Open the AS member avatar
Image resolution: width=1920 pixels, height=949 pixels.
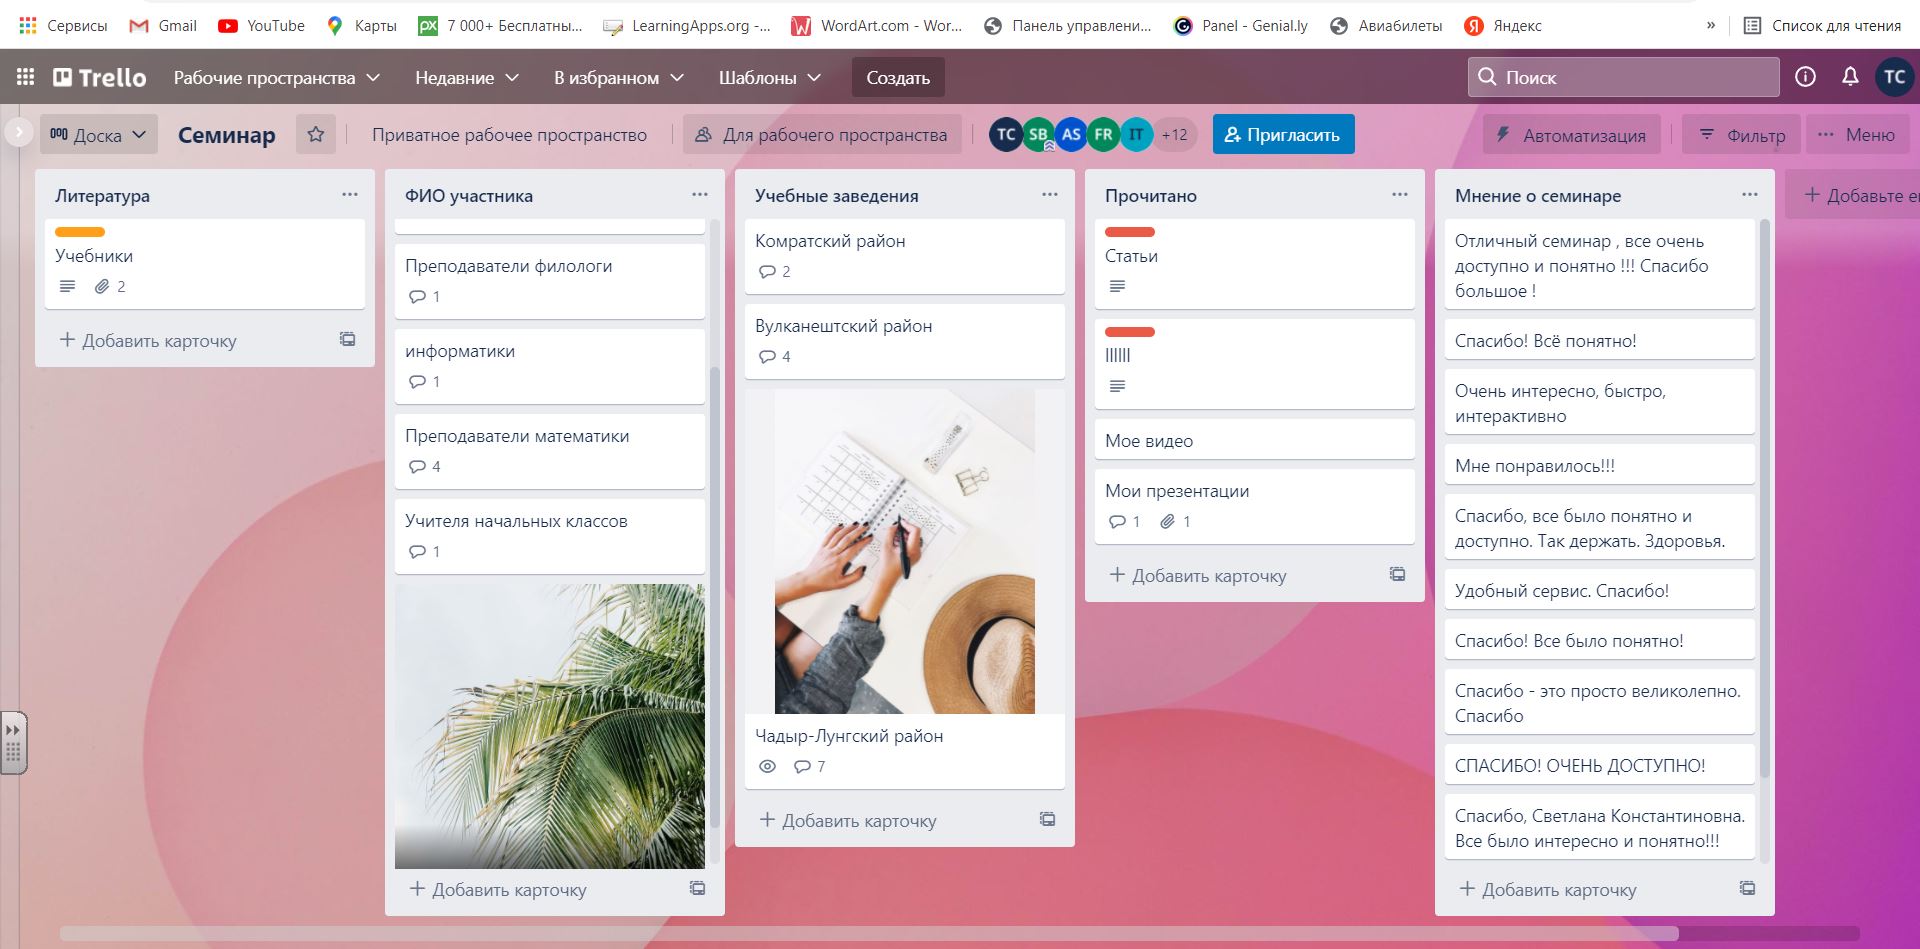click(x=1071, y=134)
